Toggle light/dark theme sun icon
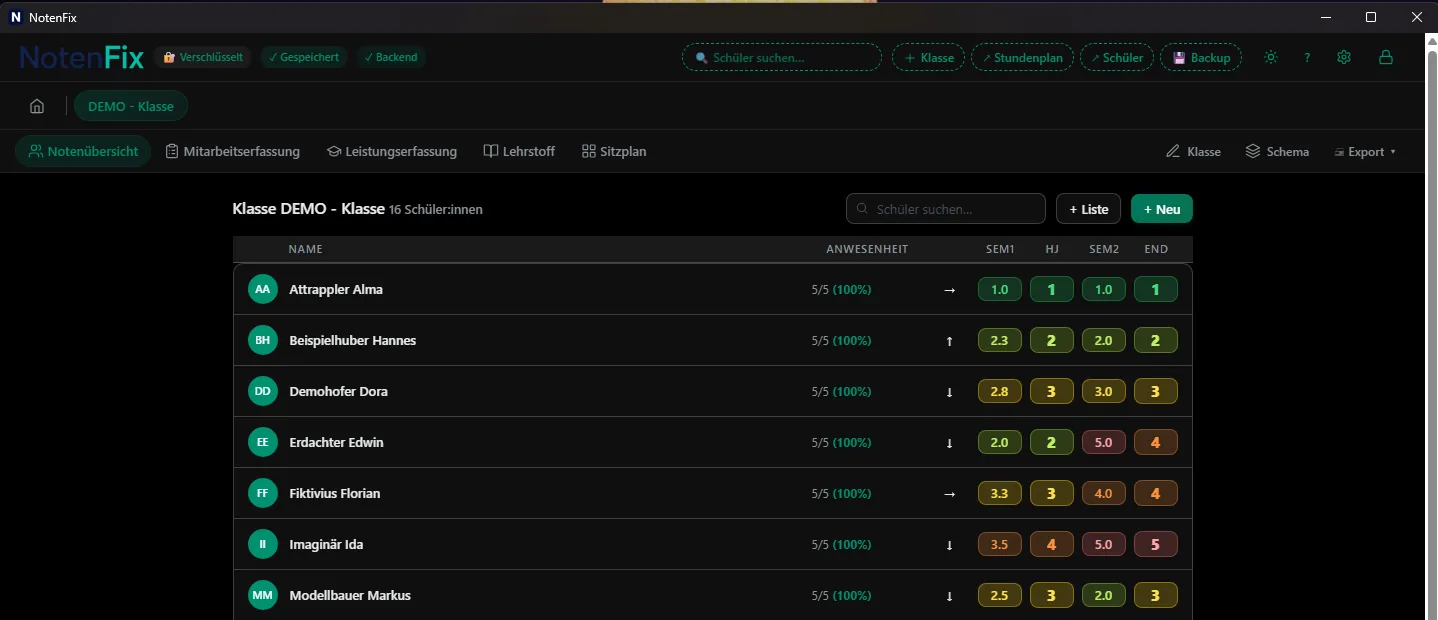Viewport: 1438px width, 620px height. 1271,57
